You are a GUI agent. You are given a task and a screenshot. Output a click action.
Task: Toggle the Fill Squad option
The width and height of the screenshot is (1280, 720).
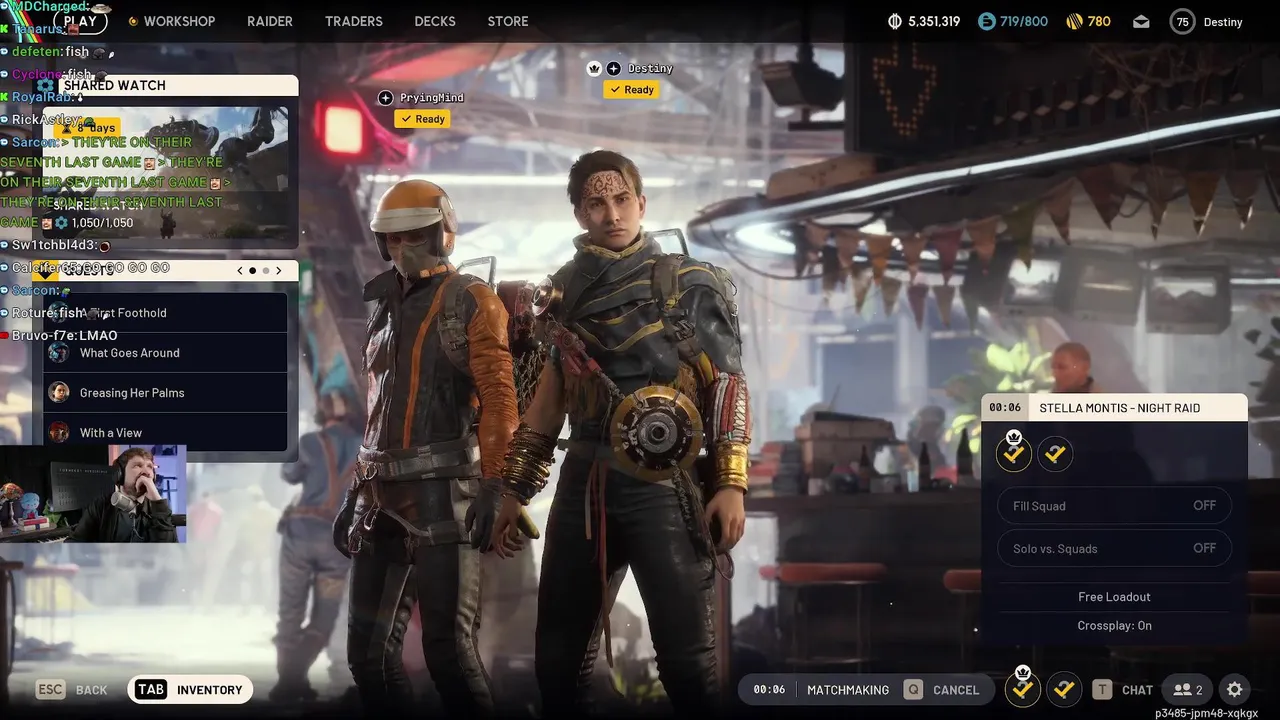(x=1114, y=506)
